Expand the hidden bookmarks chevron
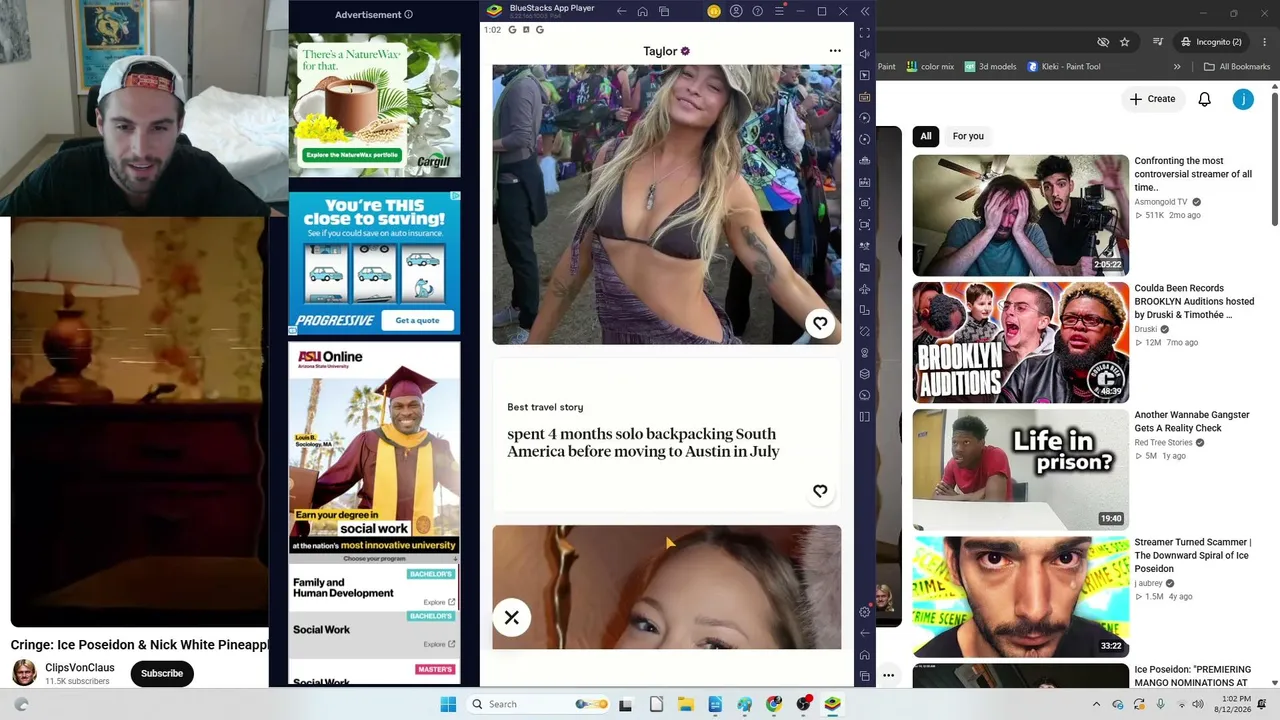The height and width of the screenshot is (720, 1280). (x=1177, y=67)
